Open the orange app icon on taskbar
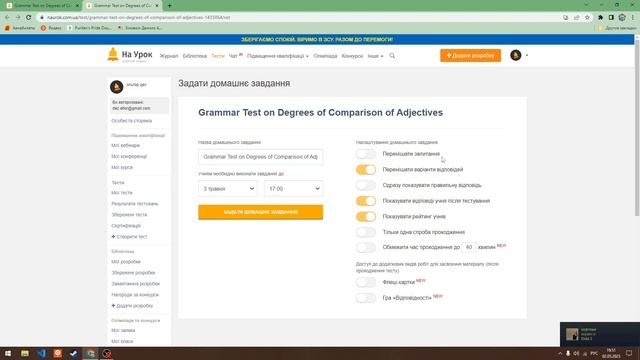640x360 pixels. (58, 353)
